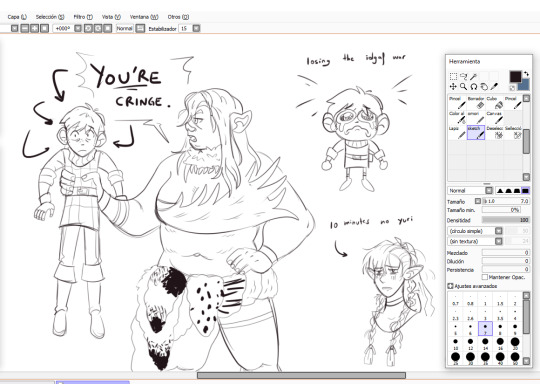Choose the Color al brush tool

pyautogui.click(x=457, y=118)
